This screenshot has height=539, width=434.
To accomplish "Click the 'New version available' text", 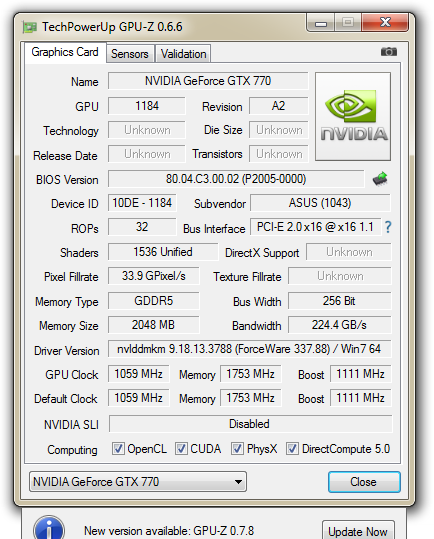I will click(x=169, y=531).
